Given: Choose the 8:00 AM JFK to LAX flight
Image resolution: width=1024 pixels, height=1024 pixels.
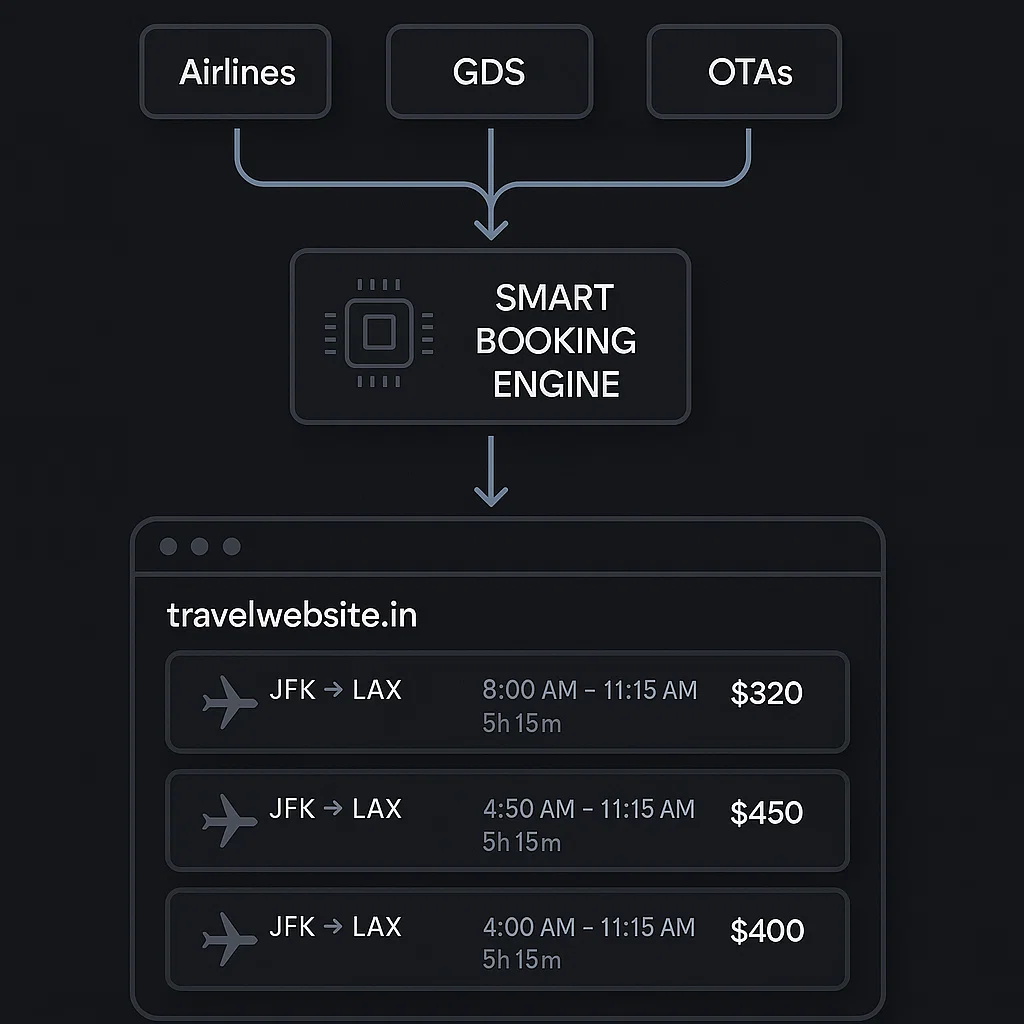Looking at the screenshot, I should [x=507, y=702].
